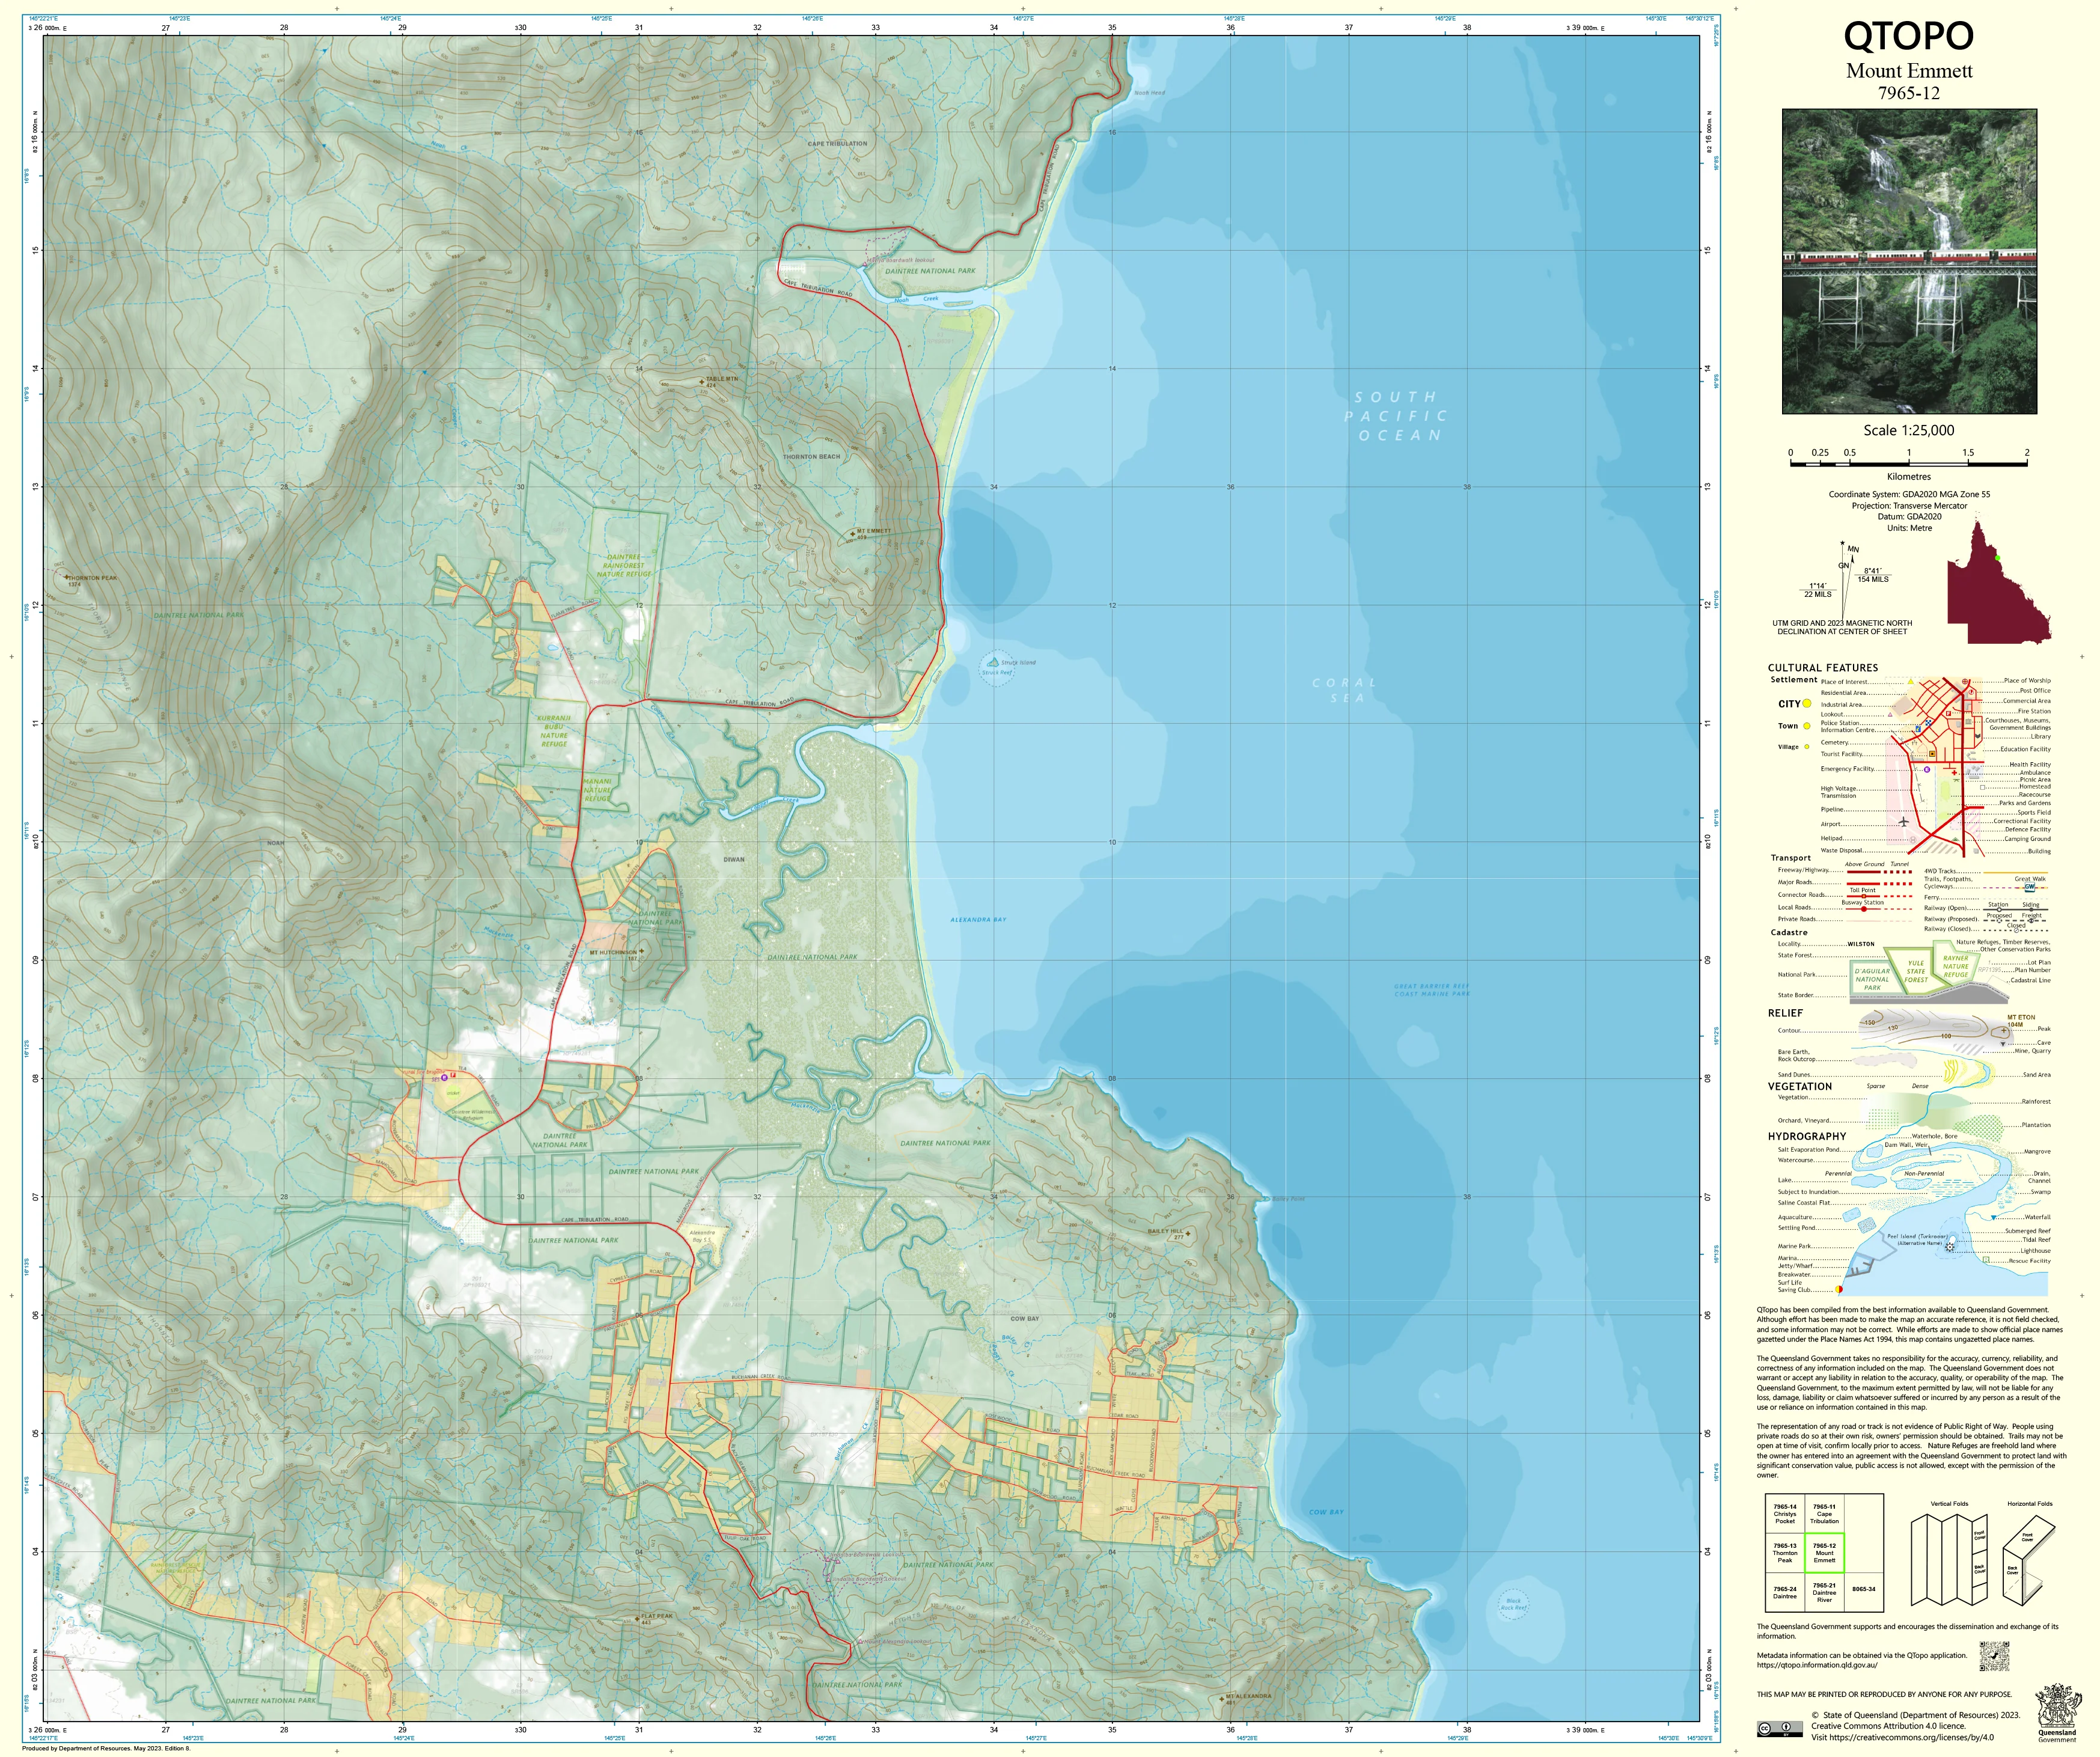Click the Homestead symbol in the Cultural Features legend
The height and width of the screenshot is (1757, 2100).
click(1983, 787)
